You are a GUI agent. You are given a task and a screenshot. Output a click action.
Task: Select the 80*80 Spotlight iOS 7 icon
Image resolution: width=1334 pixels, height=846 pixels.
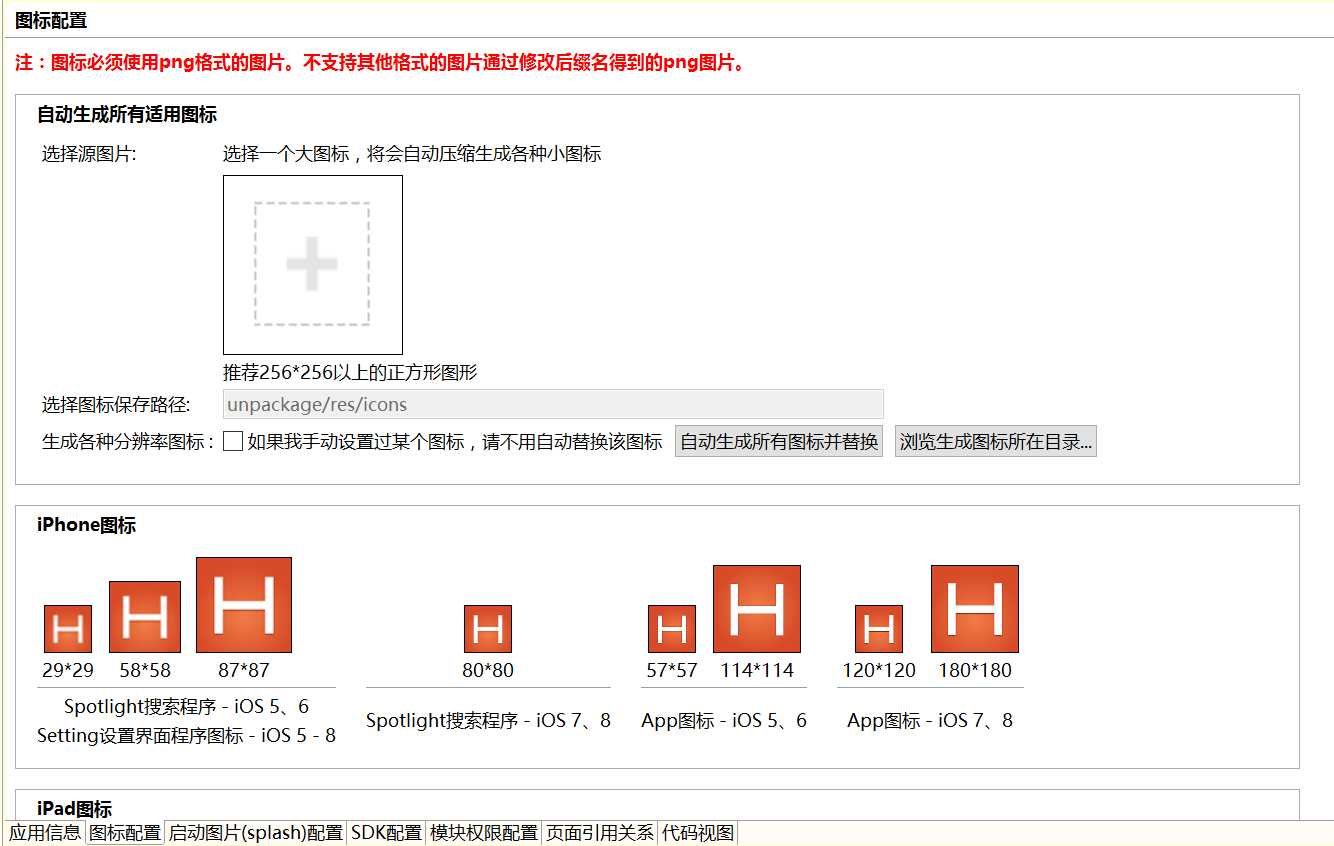[487, 626]
